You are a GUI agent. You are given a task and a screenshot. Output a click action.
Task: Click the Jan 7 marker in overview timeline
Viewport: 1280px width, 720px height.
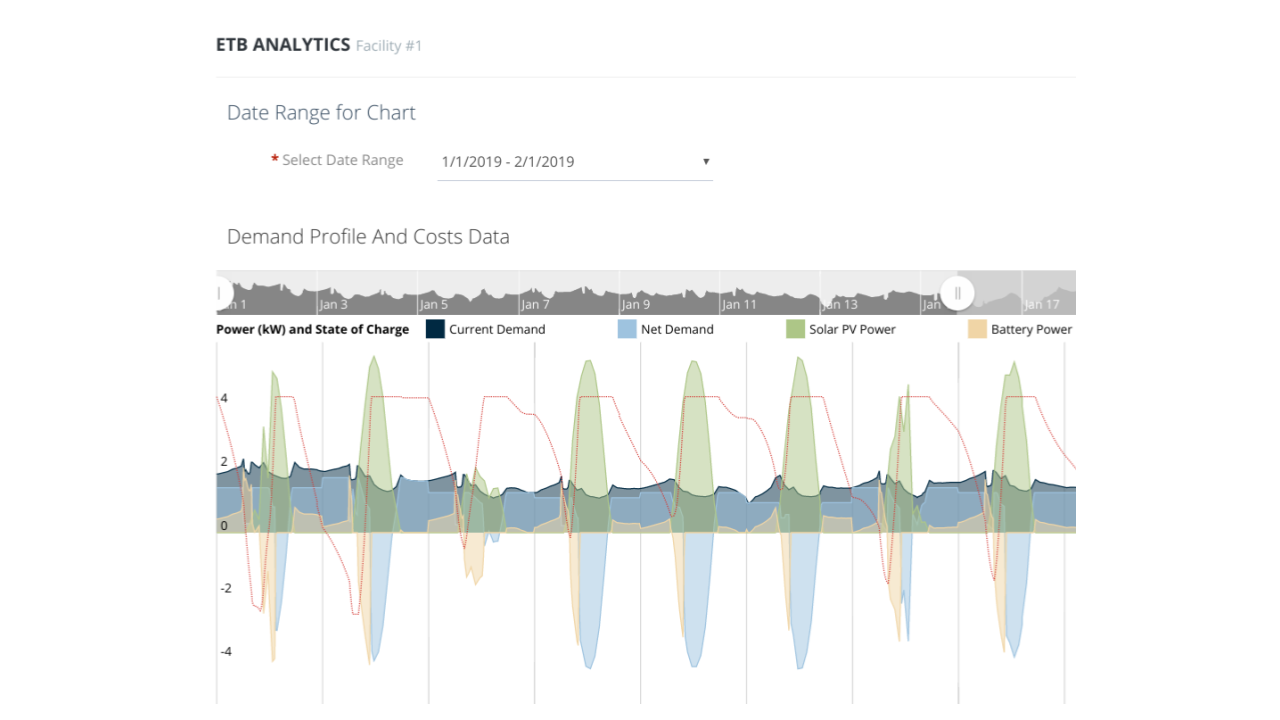[535, 304]
